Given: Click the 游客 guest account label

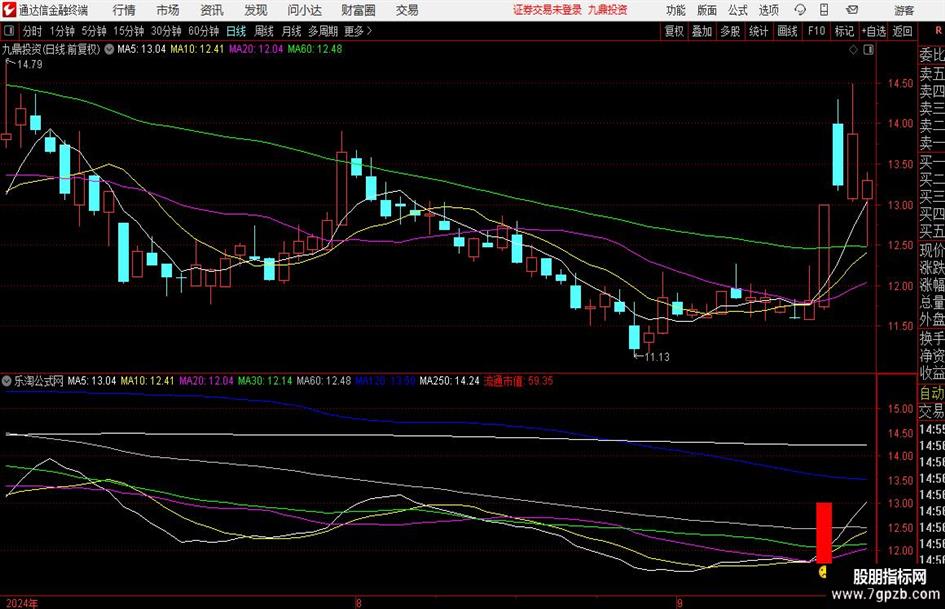Looking at the screenshot, I should point(904,10).
